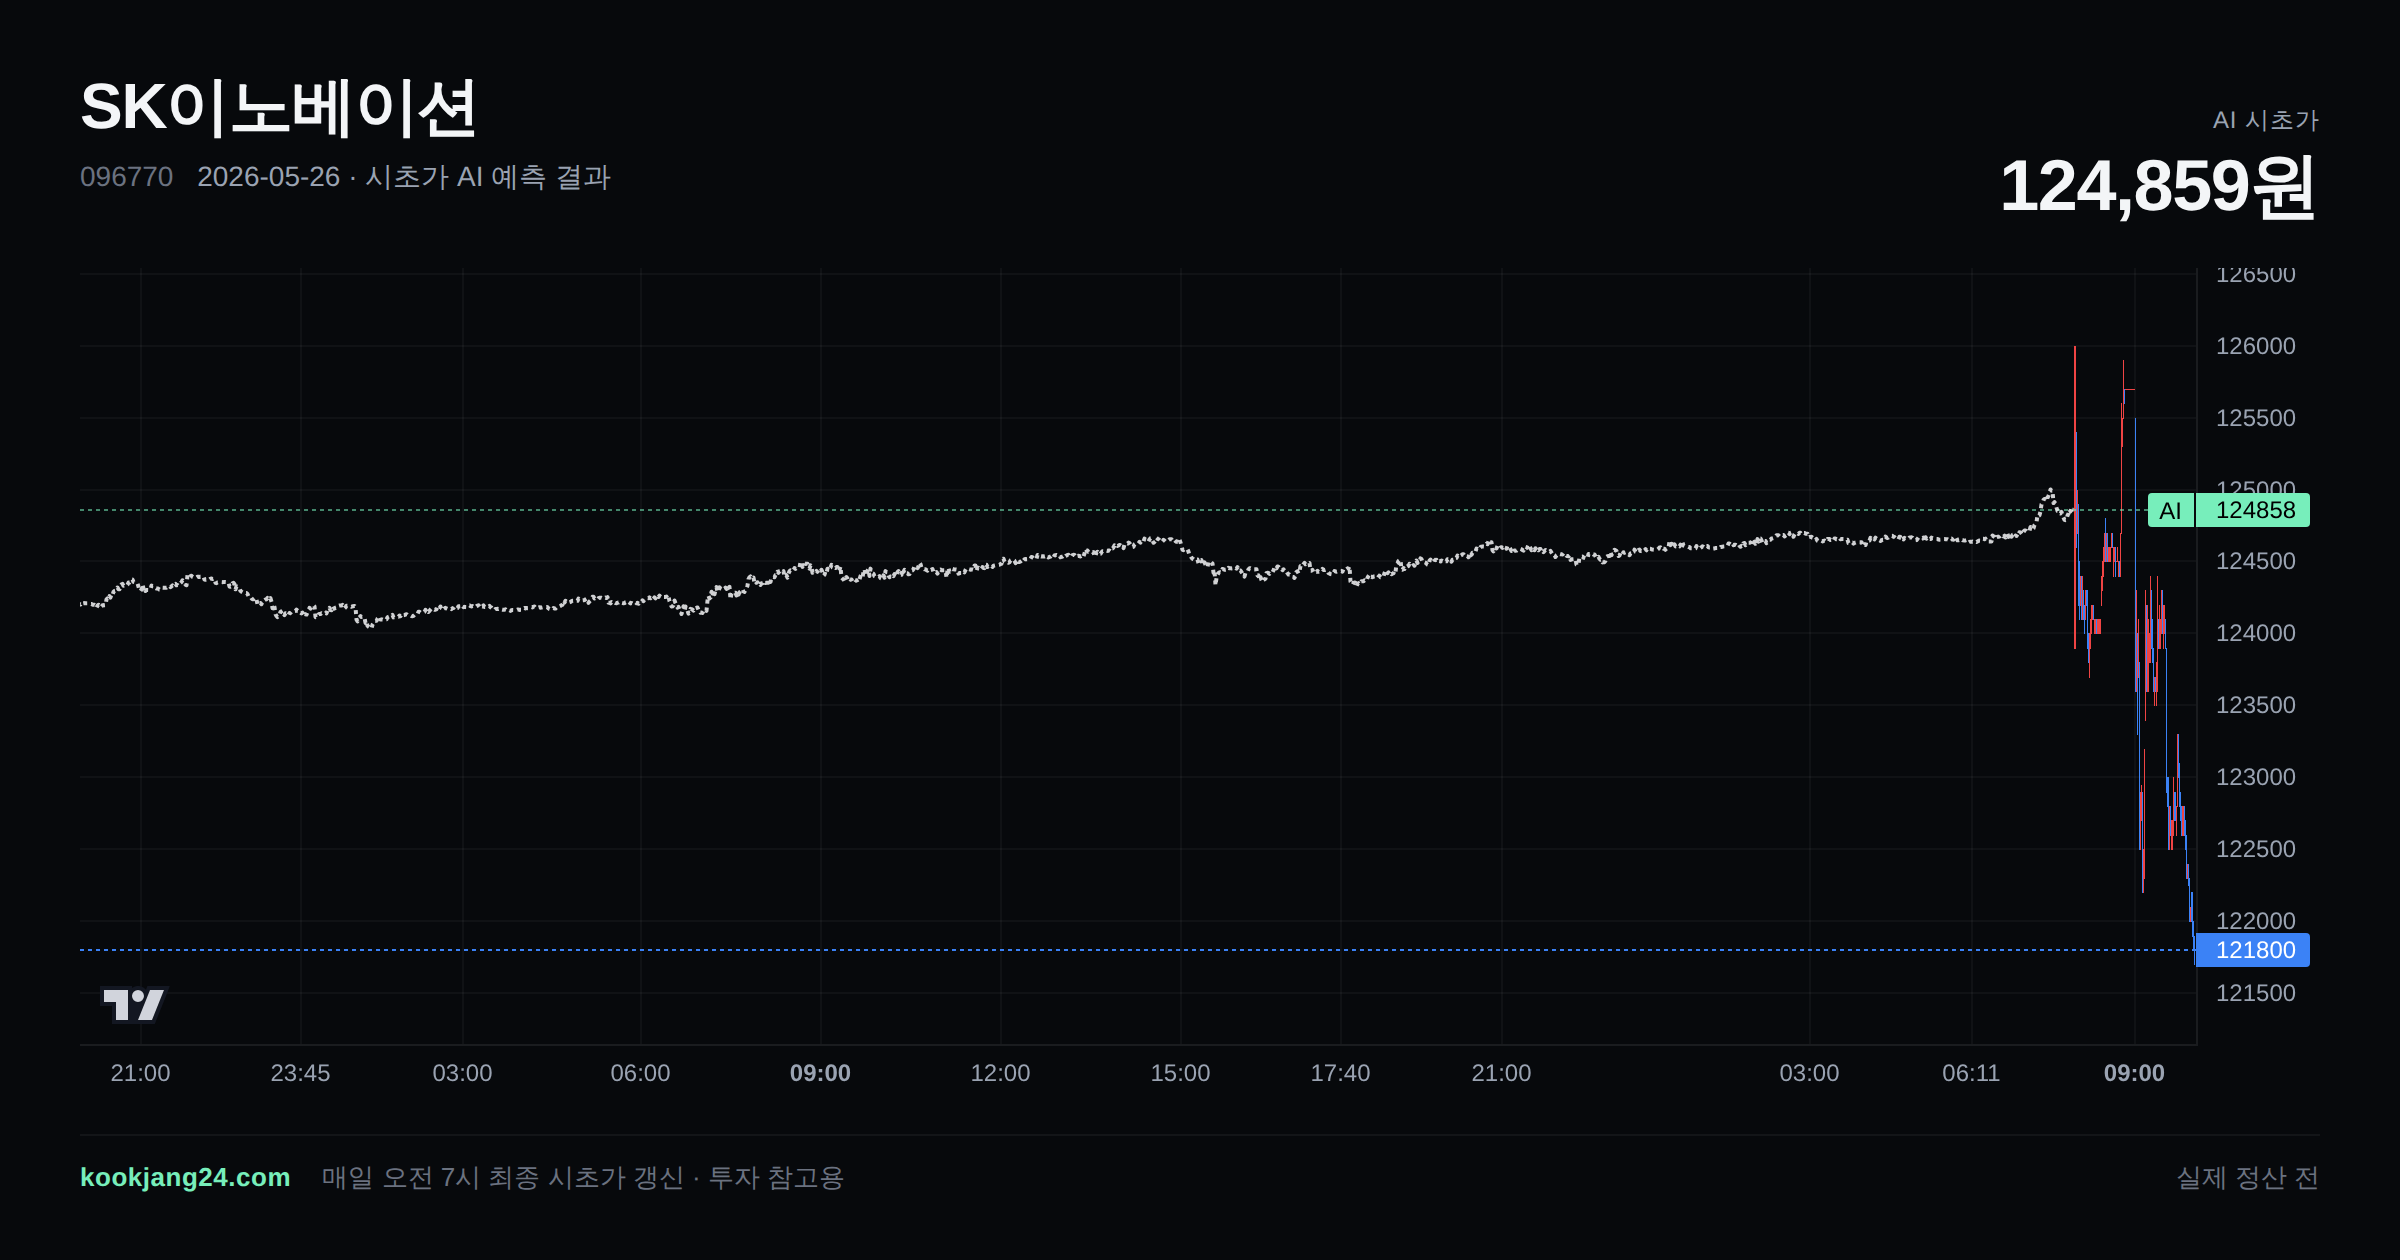The width and height of the screenshot is (2400, 1260).
Task: Click the 124500 price axis label
Action: tap(2255, 561)
